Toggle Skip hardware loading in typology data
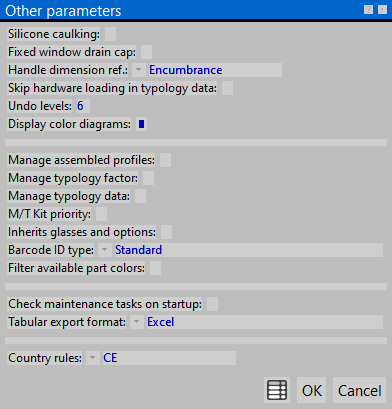 (227, 88)
